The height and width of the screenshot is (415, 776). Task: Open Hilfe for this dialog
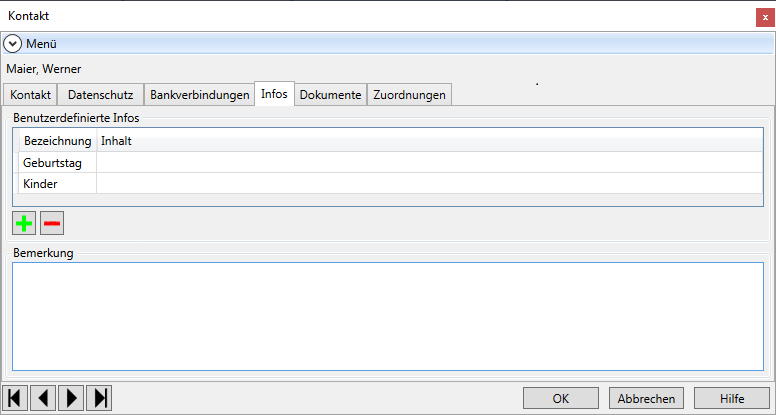tap(732, 398)
